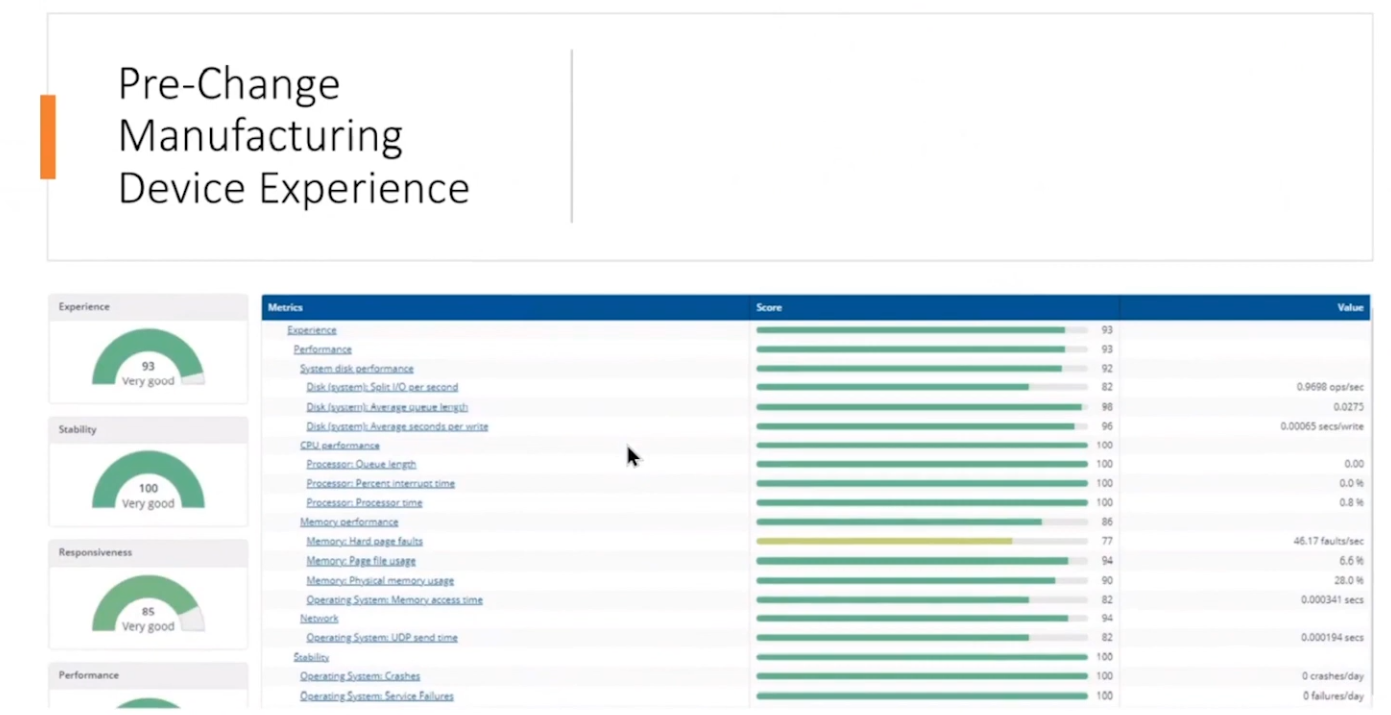Image resolution: width=1391 pixels, height=715 pixels.
Task: Open the Memory performance metric link
Action: 349,522
